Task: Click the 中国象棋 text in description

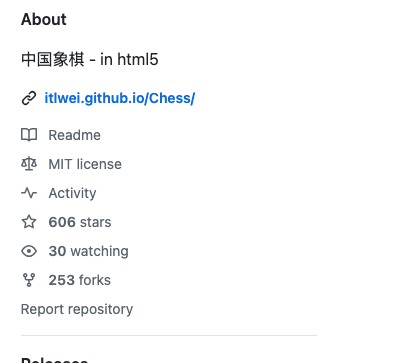Action: pyautogui.click(x=53, y=60)
